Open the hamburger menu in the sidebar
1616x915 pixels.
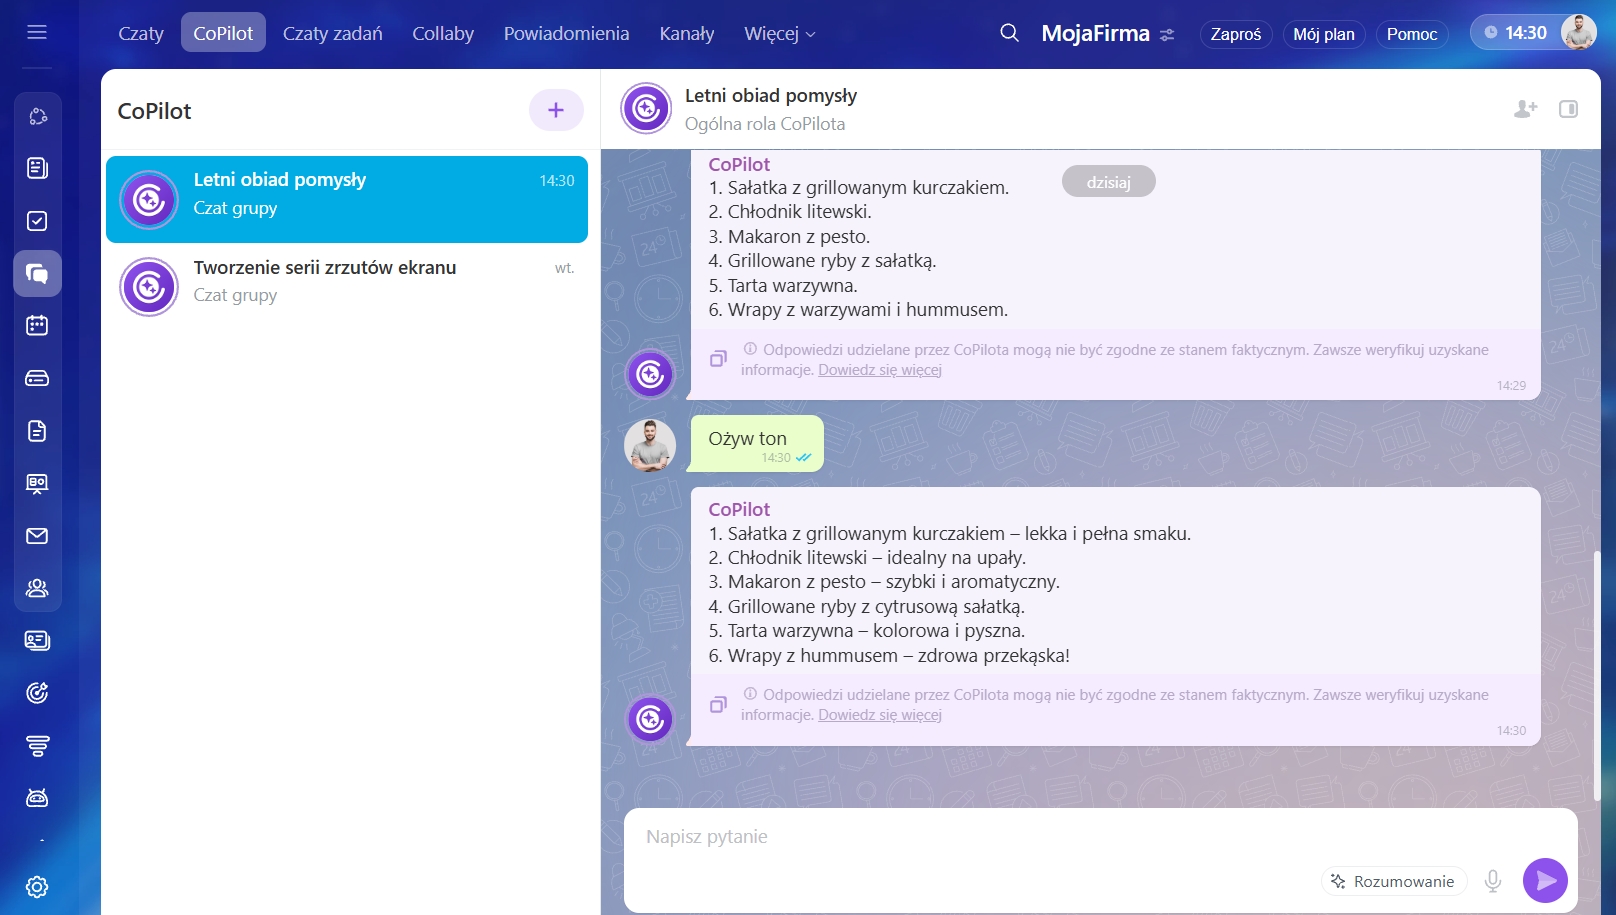point(37,32)
